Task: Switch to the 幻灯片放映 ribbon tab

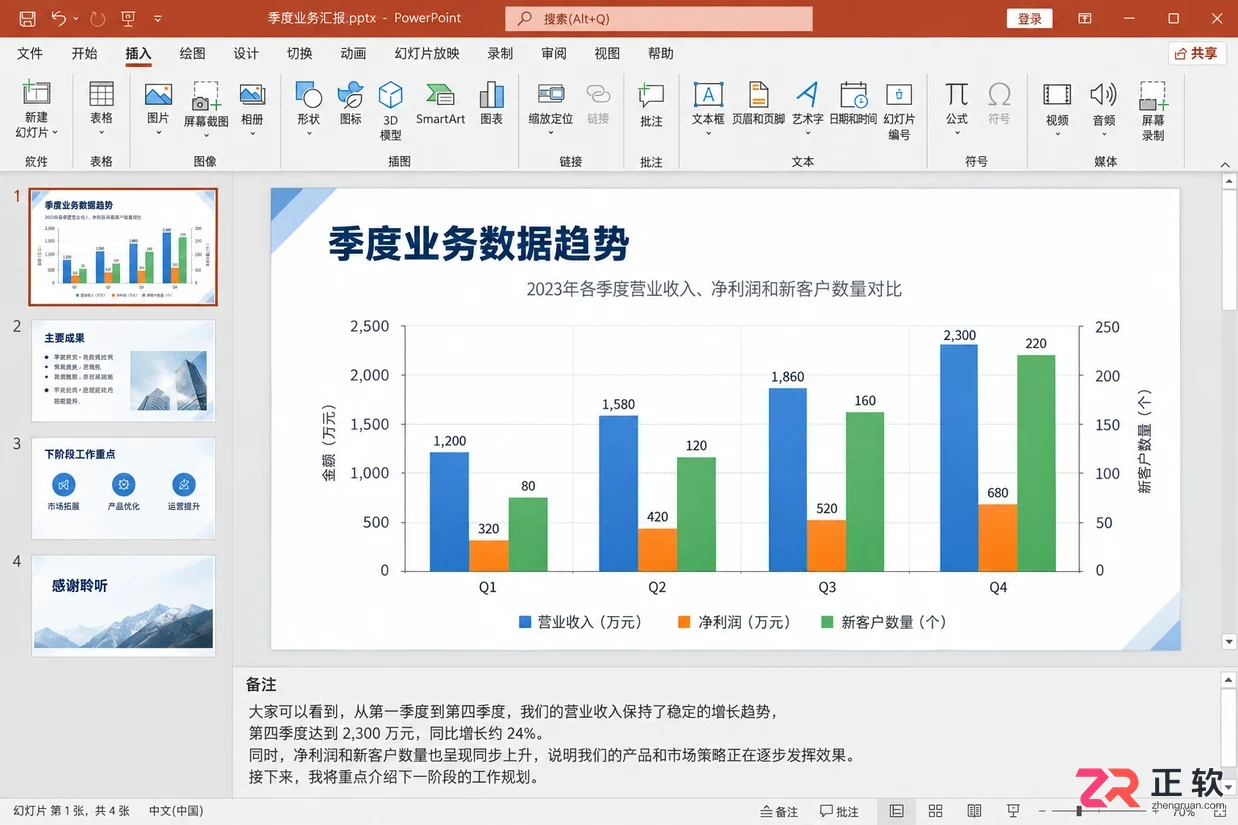Action: pyautogui.click(x=427, y=54)
